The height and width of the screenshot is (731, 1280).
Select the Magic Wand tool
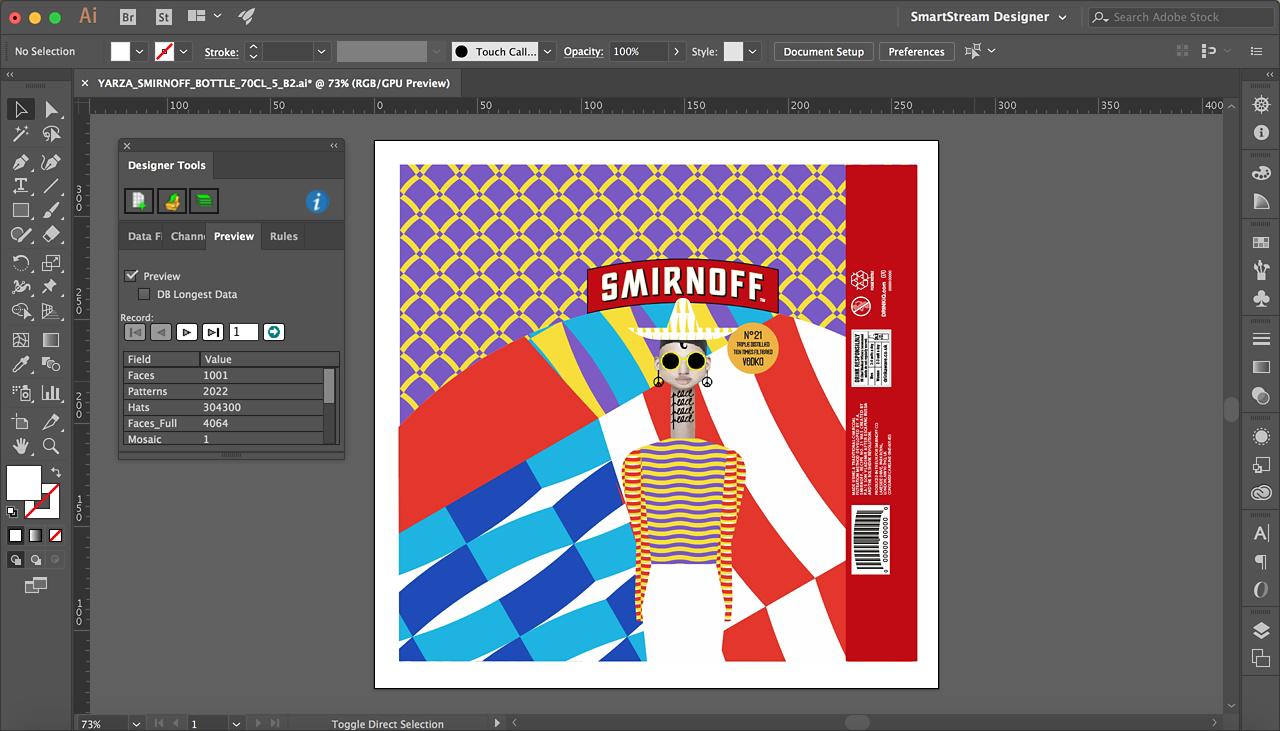[x=20, y=135]
